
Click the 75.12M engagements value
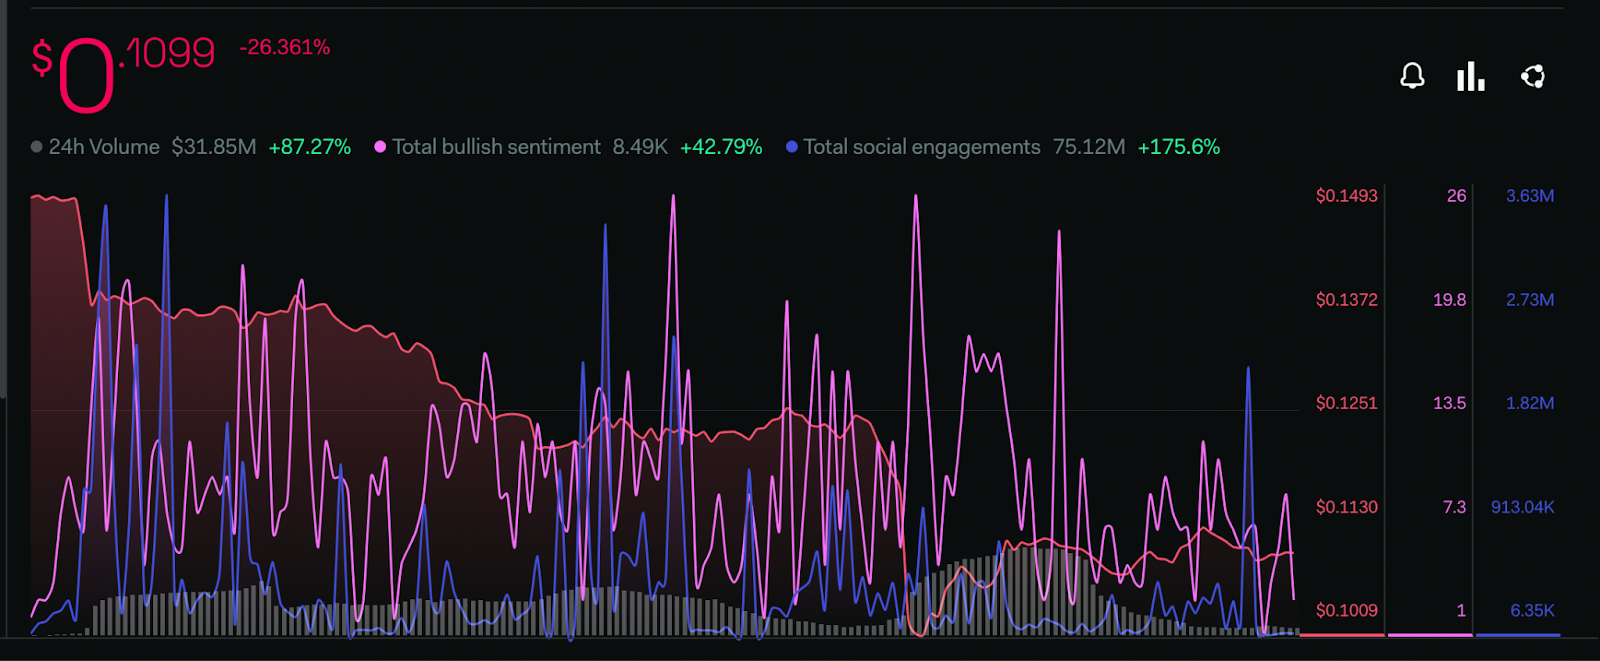pyautogui.click(x=1089, y=147)
